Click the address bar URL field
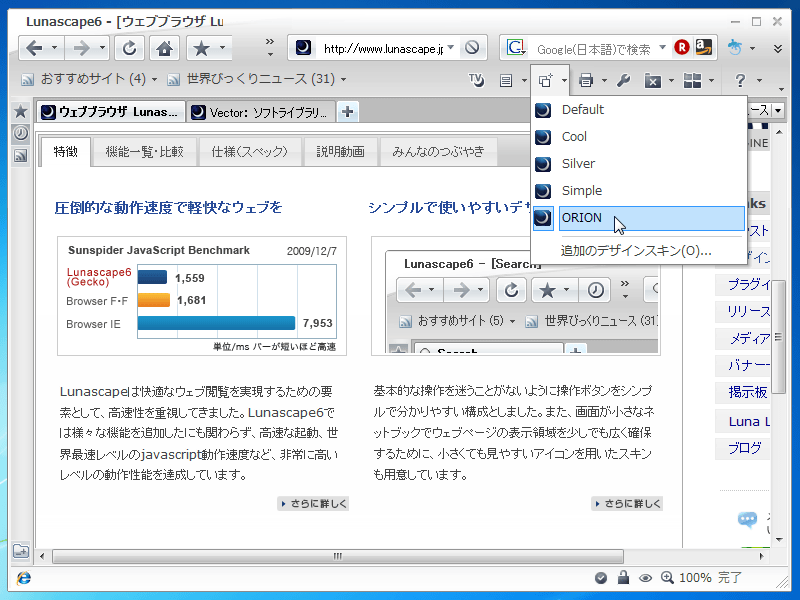The width and height of the screenshot is (800, 600). (x=383, y=48)
